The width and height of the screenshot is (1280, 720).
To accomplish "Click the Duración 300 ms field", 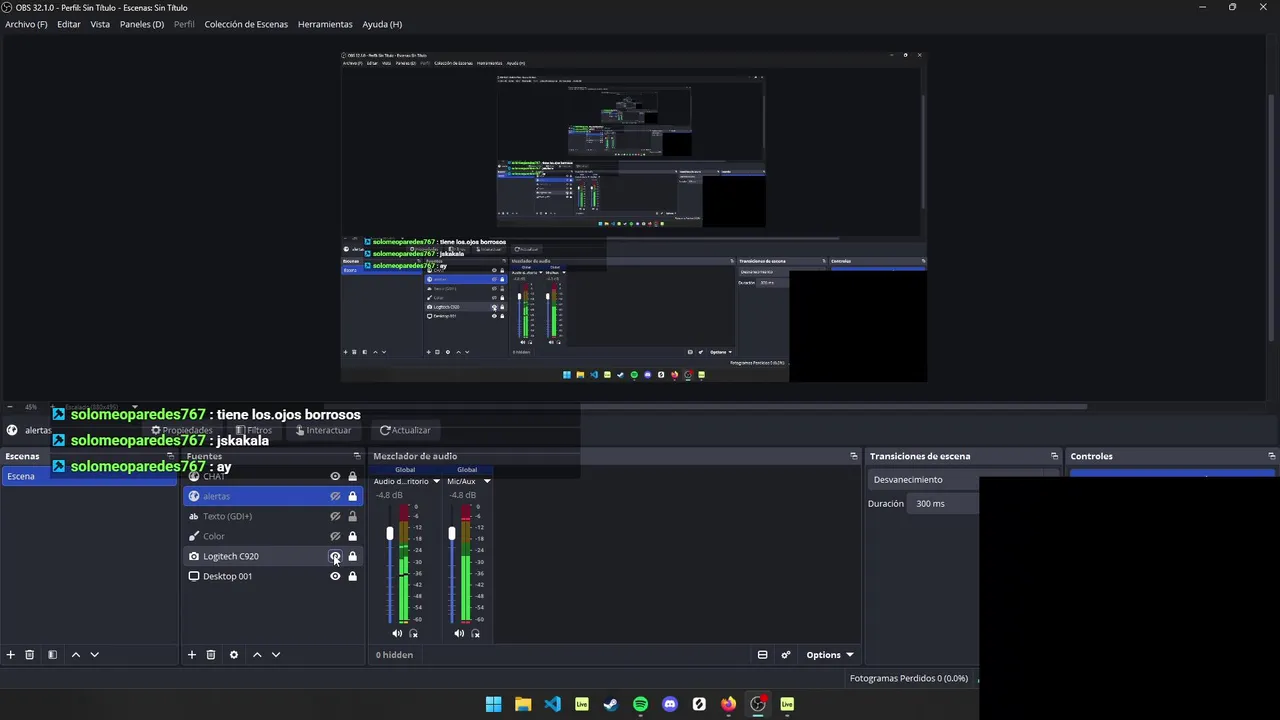I will pos(945,504).
